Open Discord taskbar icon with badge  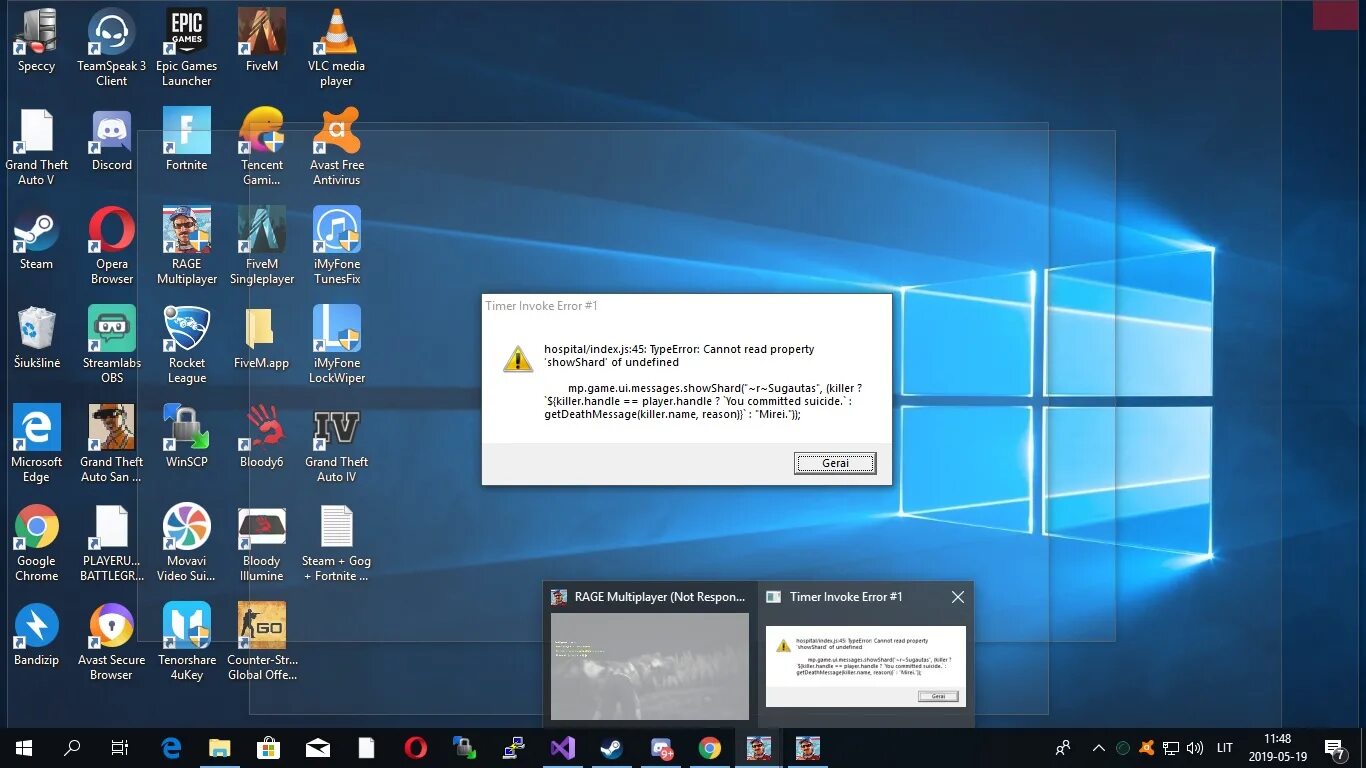point(661,748)
